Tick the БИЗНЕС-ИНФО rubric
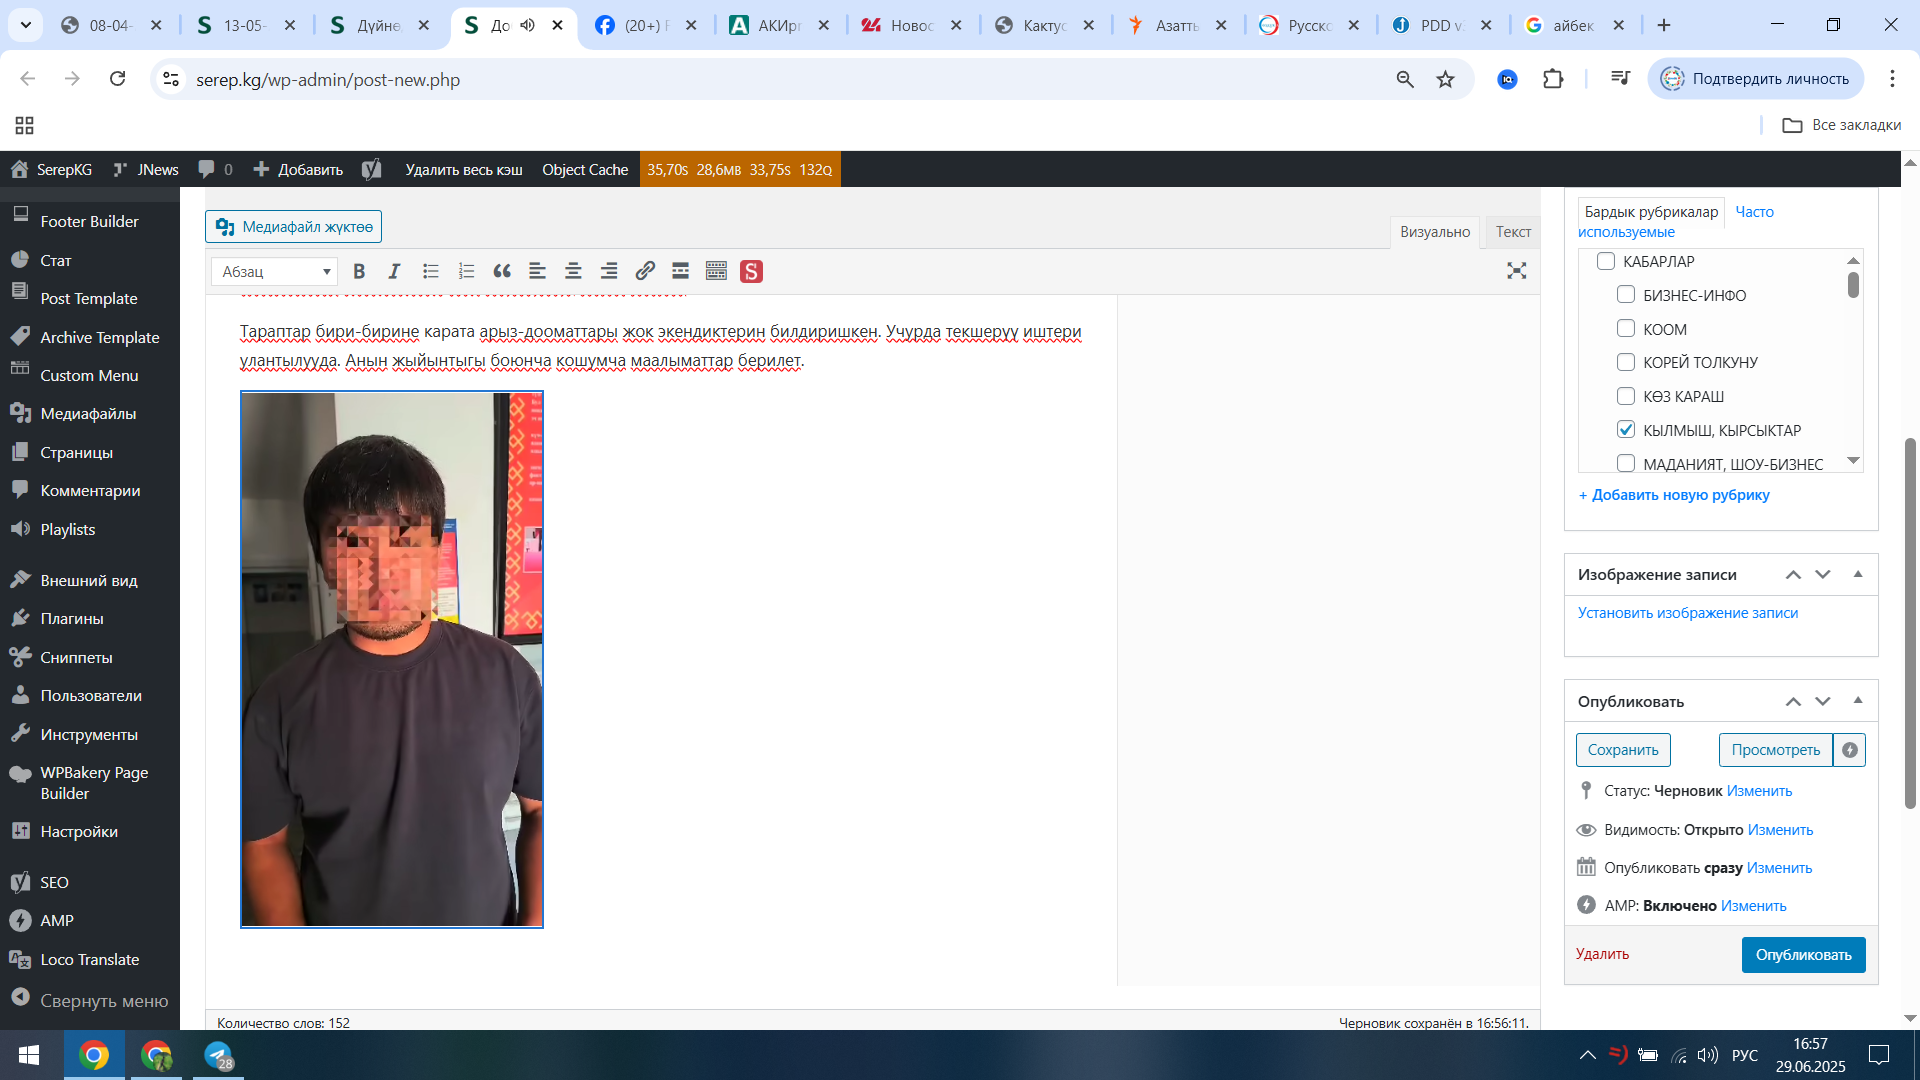Image resolution: width=1920 pixels, height=1080 pixels. 1626,295
